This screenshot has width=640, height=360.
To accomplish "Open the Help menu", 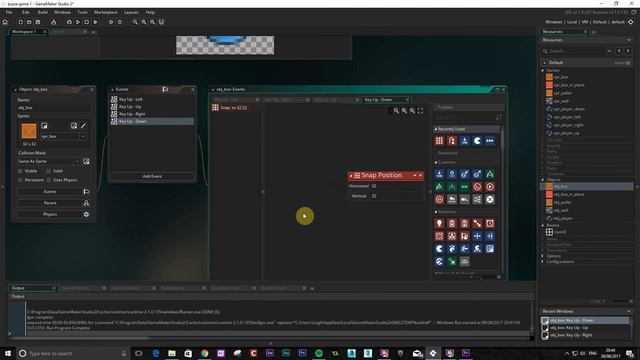I will pyautogui.click(x=150, y=12).
